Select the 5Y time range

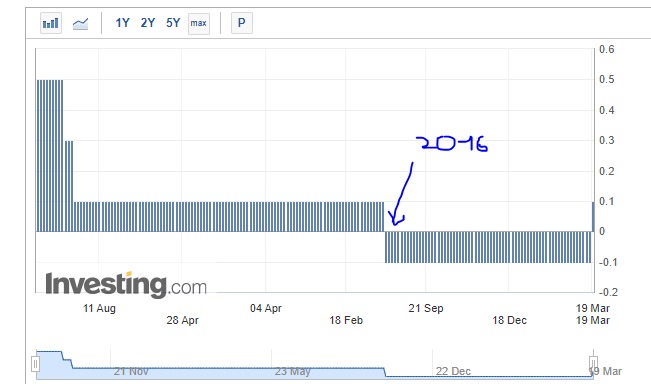[173, 23]
